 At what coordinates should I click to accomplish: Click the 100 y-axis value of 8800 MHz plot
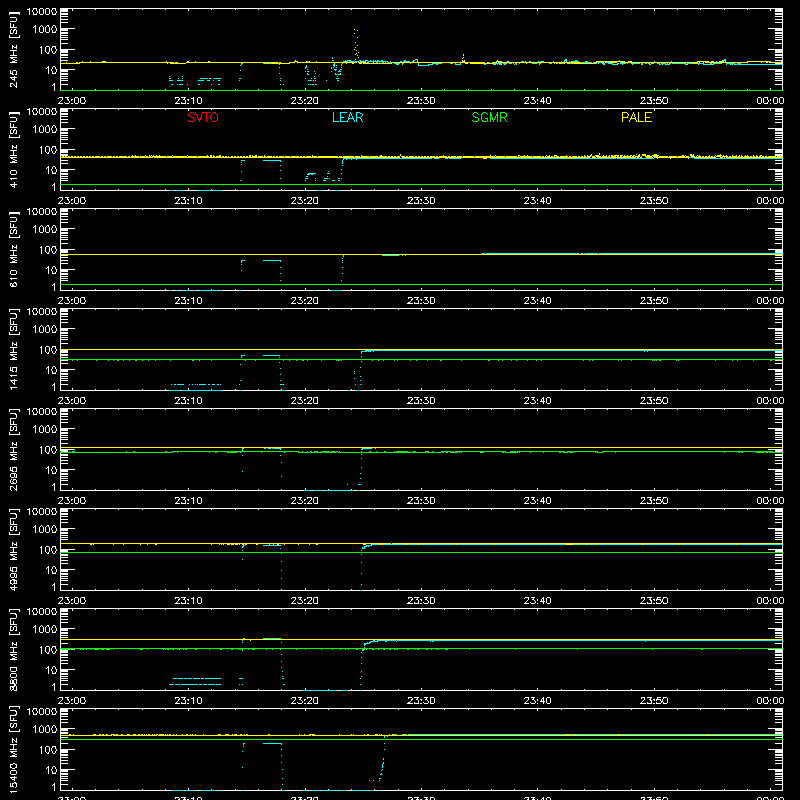[48, 650]
